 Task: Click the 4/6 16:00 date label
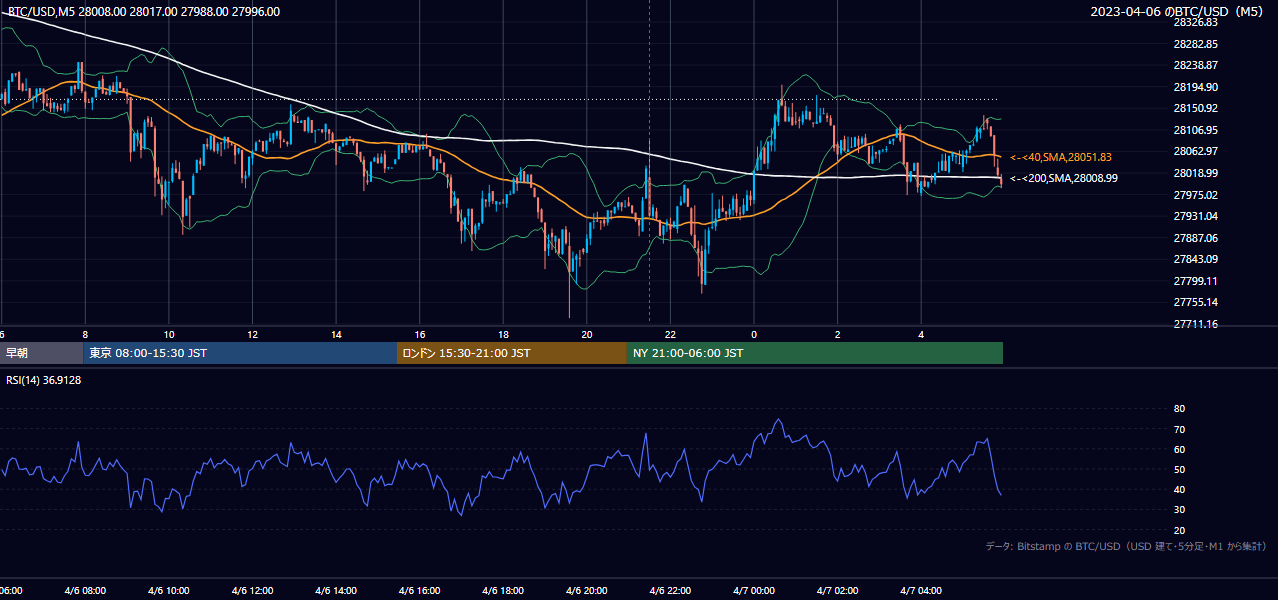coord(420,591)
